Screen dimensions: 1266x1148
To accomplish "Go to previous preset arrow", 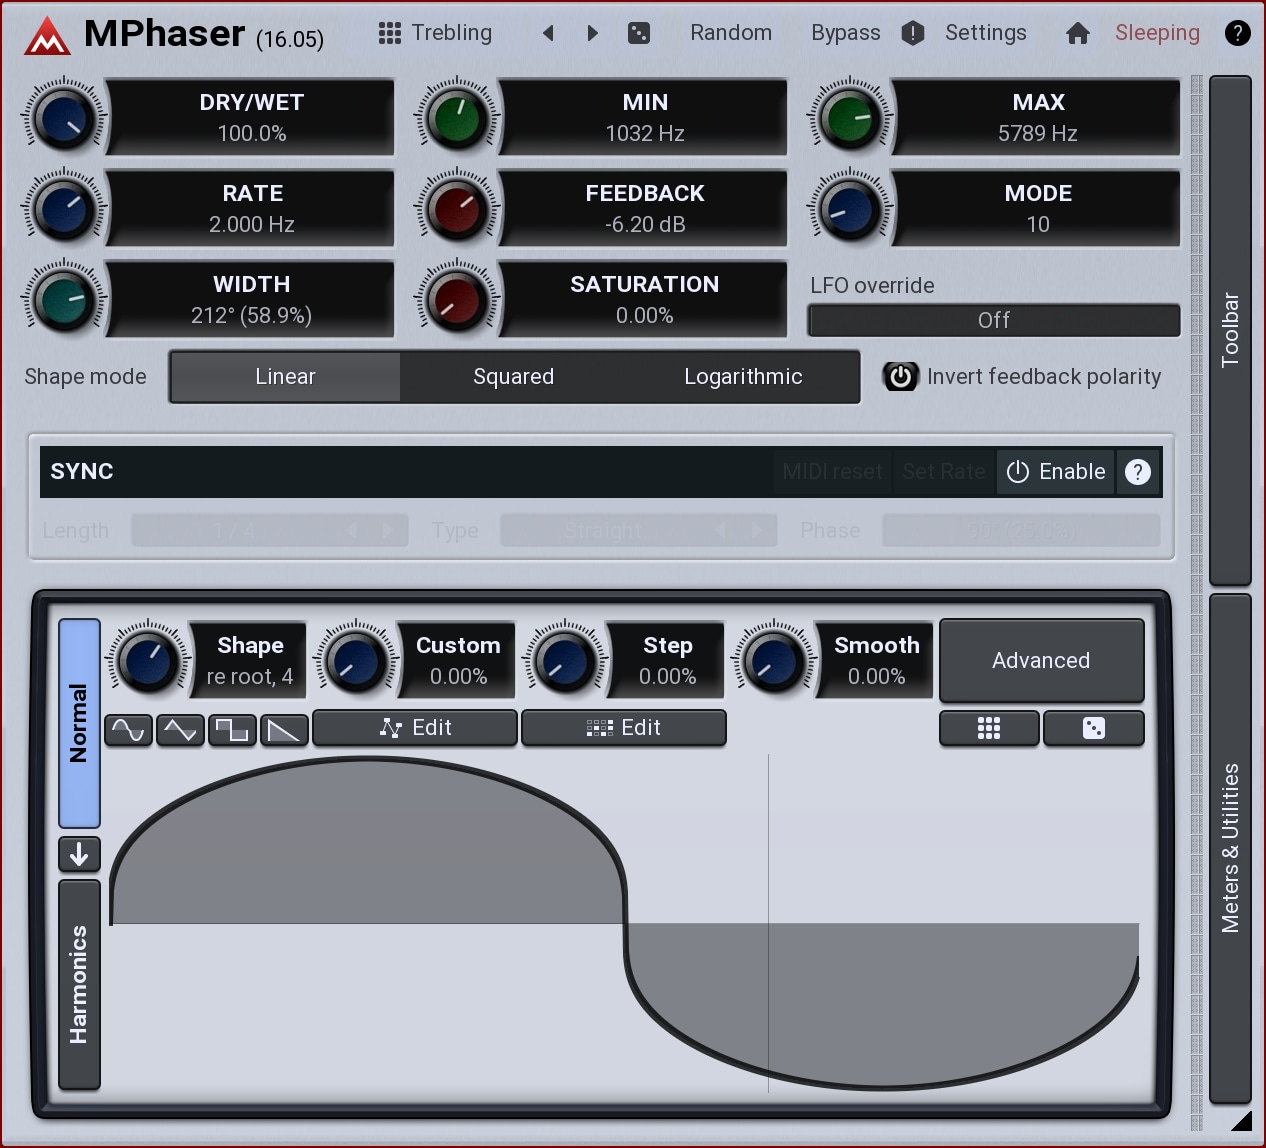I will point(548,33).
